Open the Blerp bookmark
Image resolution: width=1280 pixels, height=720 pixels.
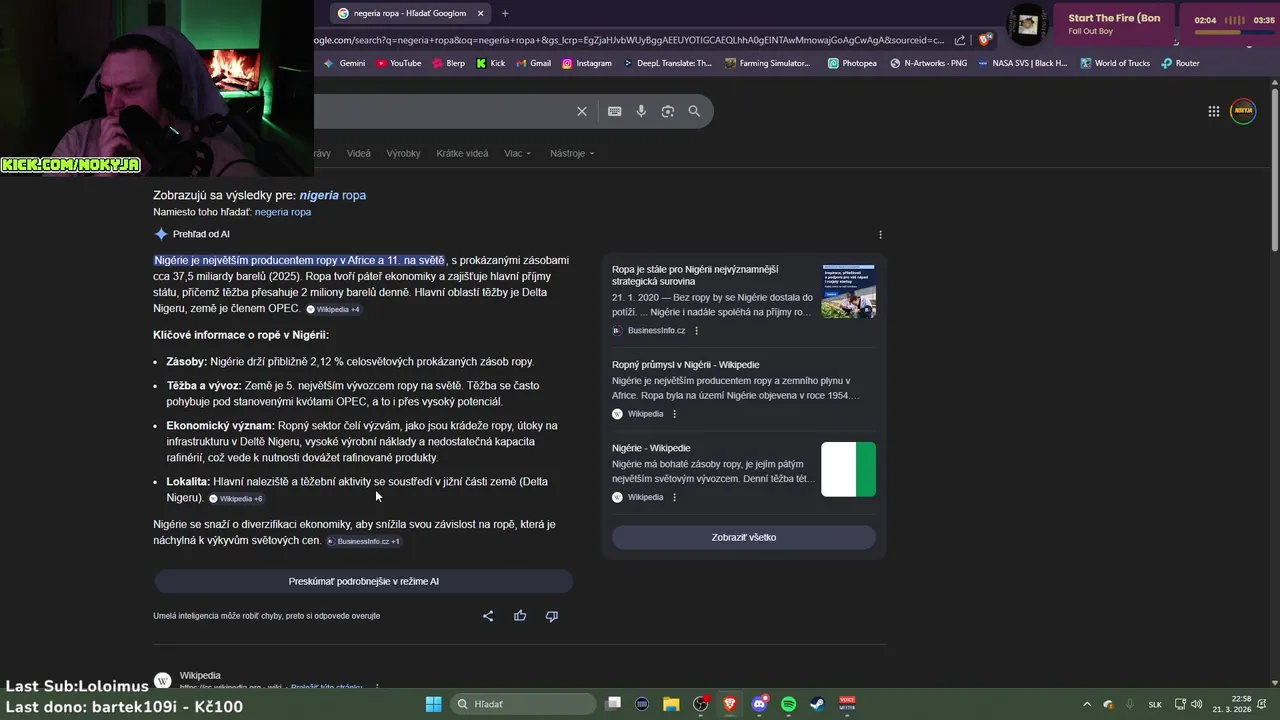point(448,63)
